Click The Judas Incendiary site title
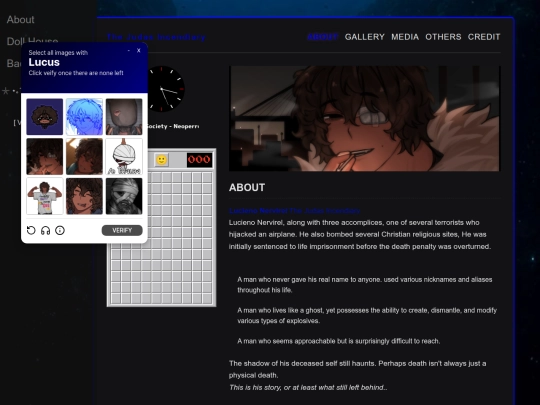The image size is (540, 405). coord(156,37)
